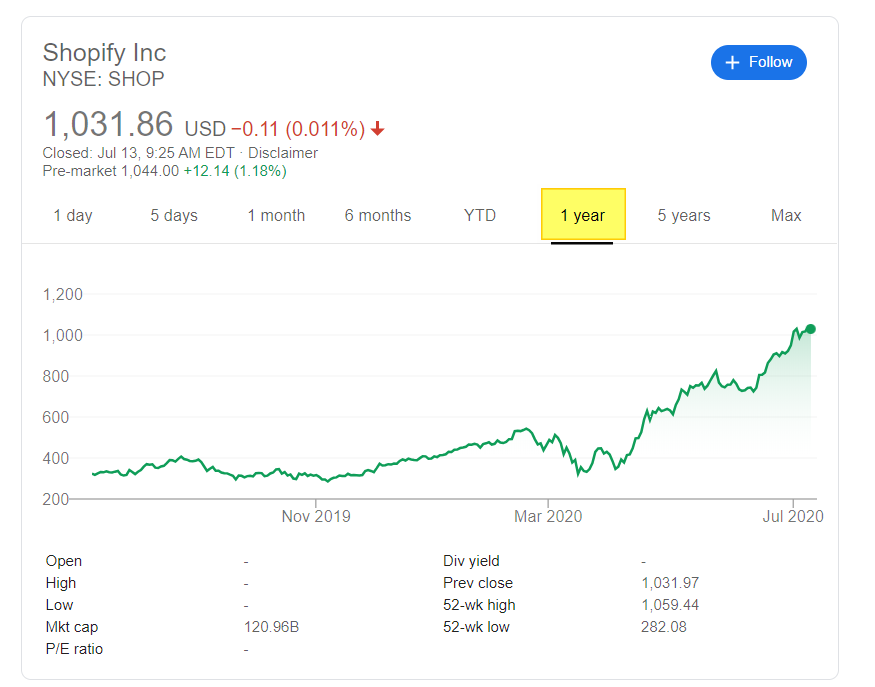Screen dimensions: 875x687
Task: Click the +12.14 (1.18%) pre-market change
Action: coord(235,171)
